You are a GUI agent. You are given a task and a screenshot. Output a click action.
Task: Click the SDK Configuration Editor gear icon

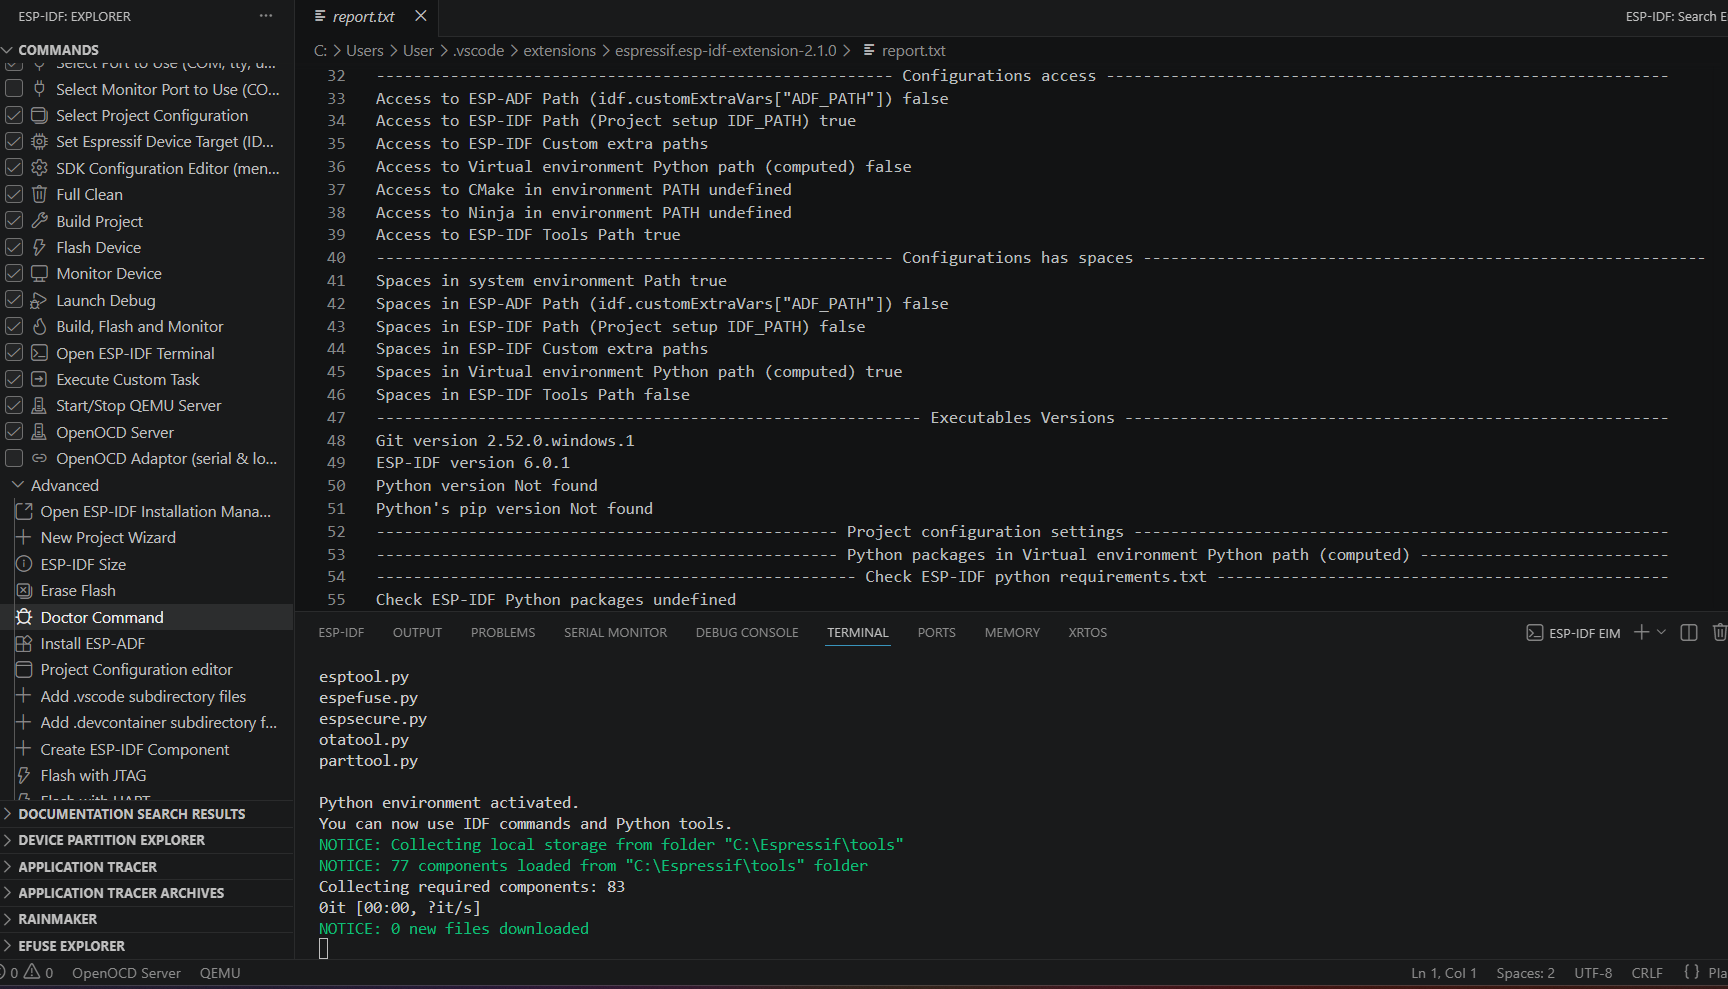click(x=39, y=168)
